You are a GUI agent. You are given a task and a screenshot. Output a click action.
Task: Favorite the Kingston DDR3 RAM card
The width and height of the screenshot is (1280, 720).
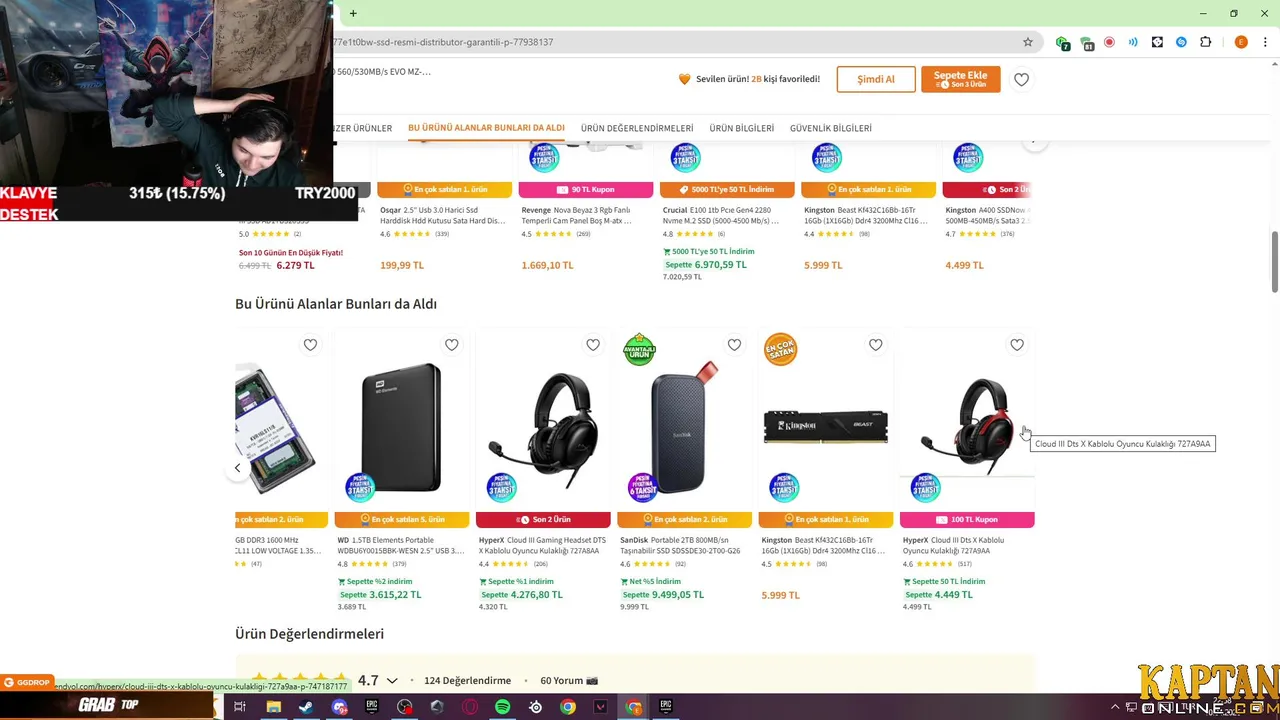(310, 345)
